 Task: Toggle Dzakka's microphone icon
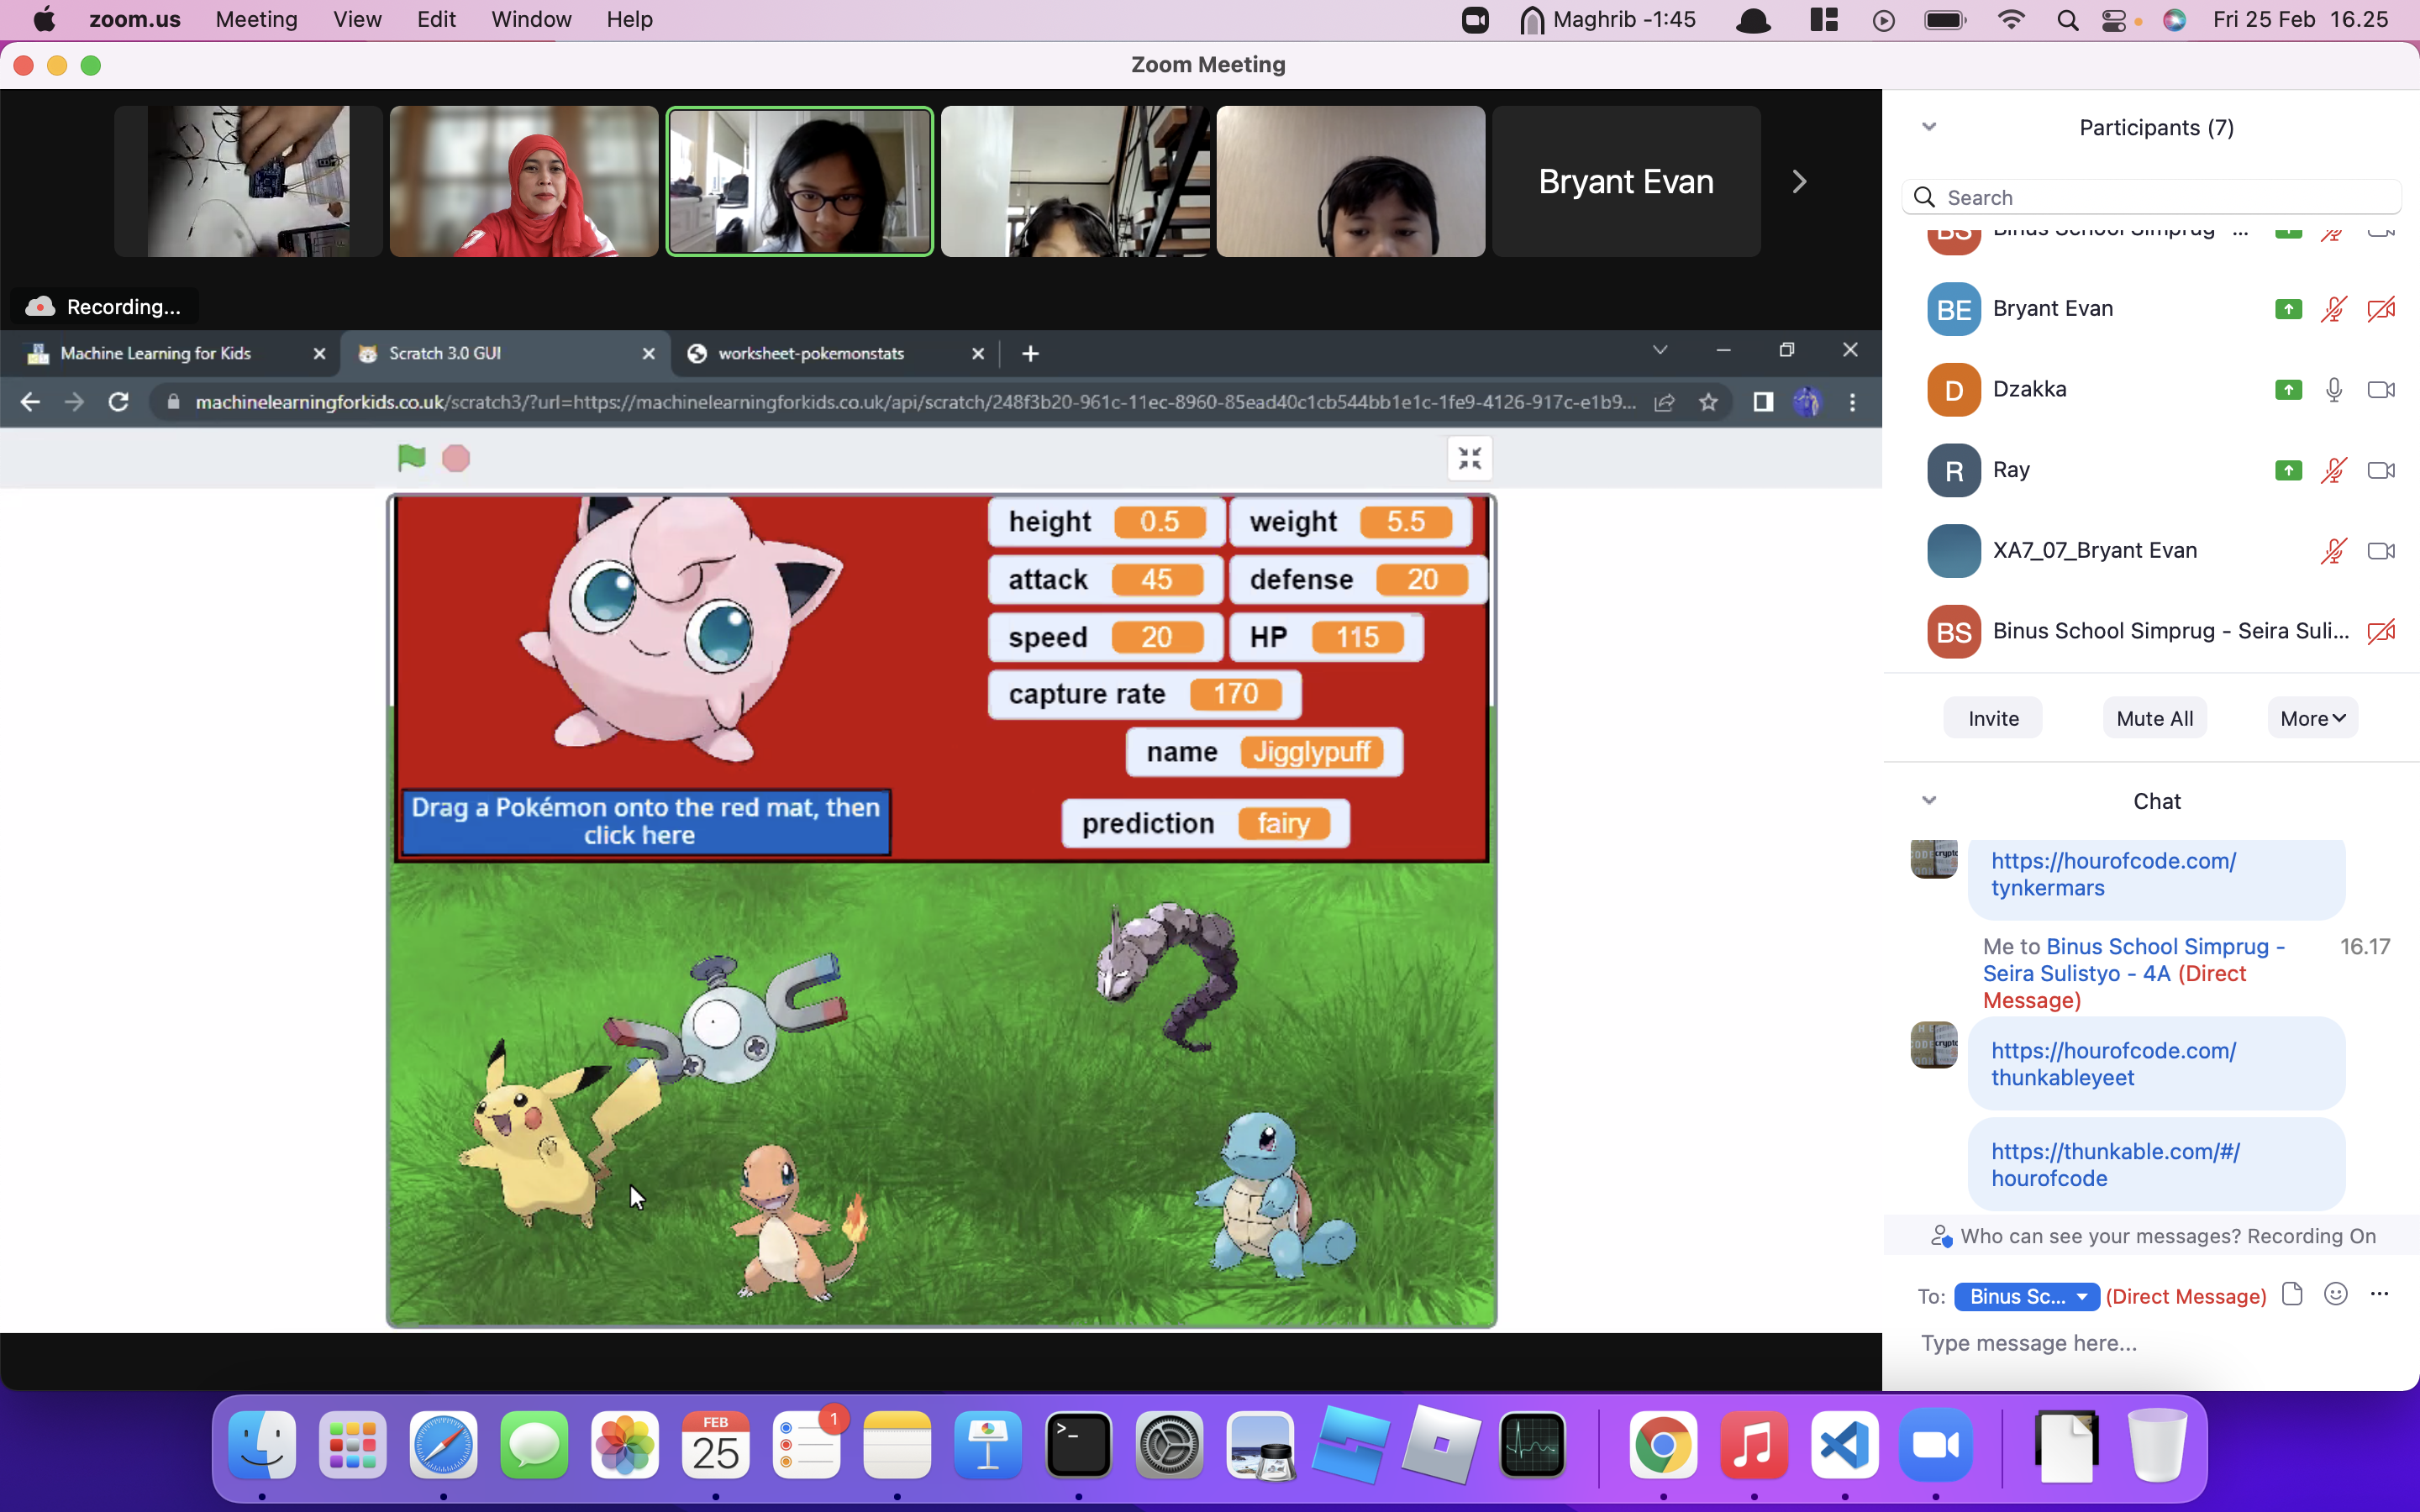(x=2333, y=390)
